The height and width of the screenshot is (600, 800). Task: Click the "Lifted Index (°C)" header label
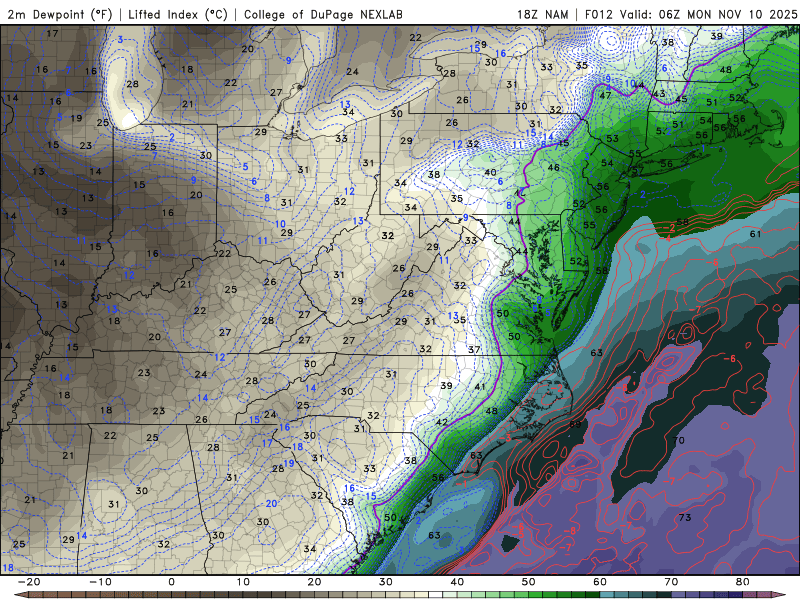coord(178,15)
